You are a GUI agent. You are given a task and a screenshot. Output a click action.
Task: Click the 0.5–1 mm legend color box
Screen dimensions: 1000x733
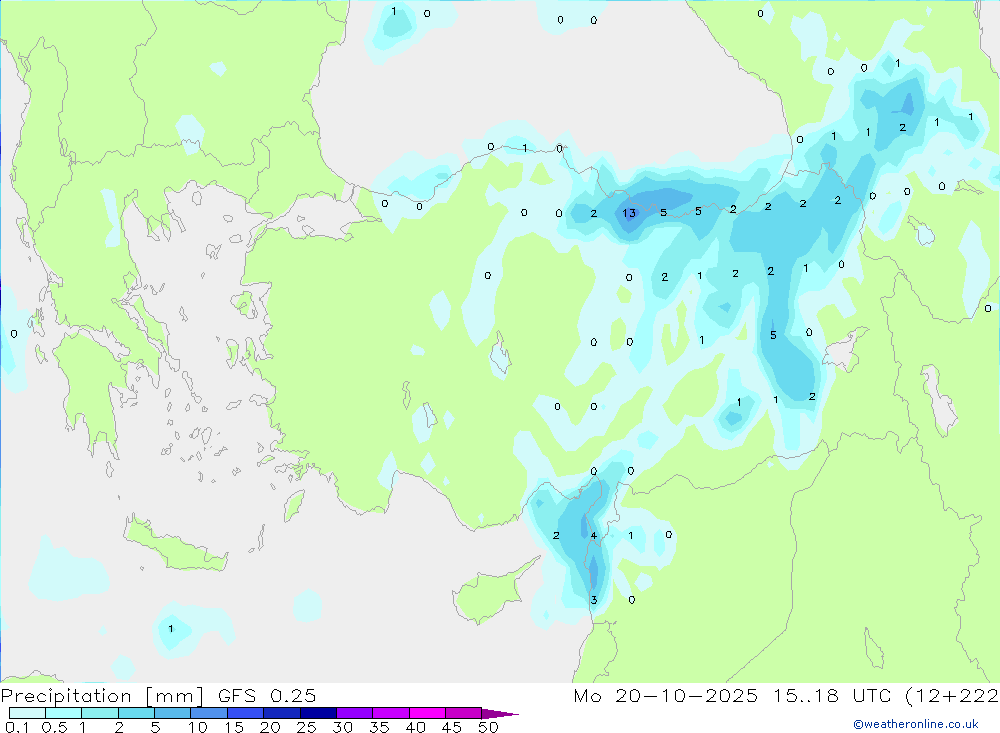tap(64, 713)
